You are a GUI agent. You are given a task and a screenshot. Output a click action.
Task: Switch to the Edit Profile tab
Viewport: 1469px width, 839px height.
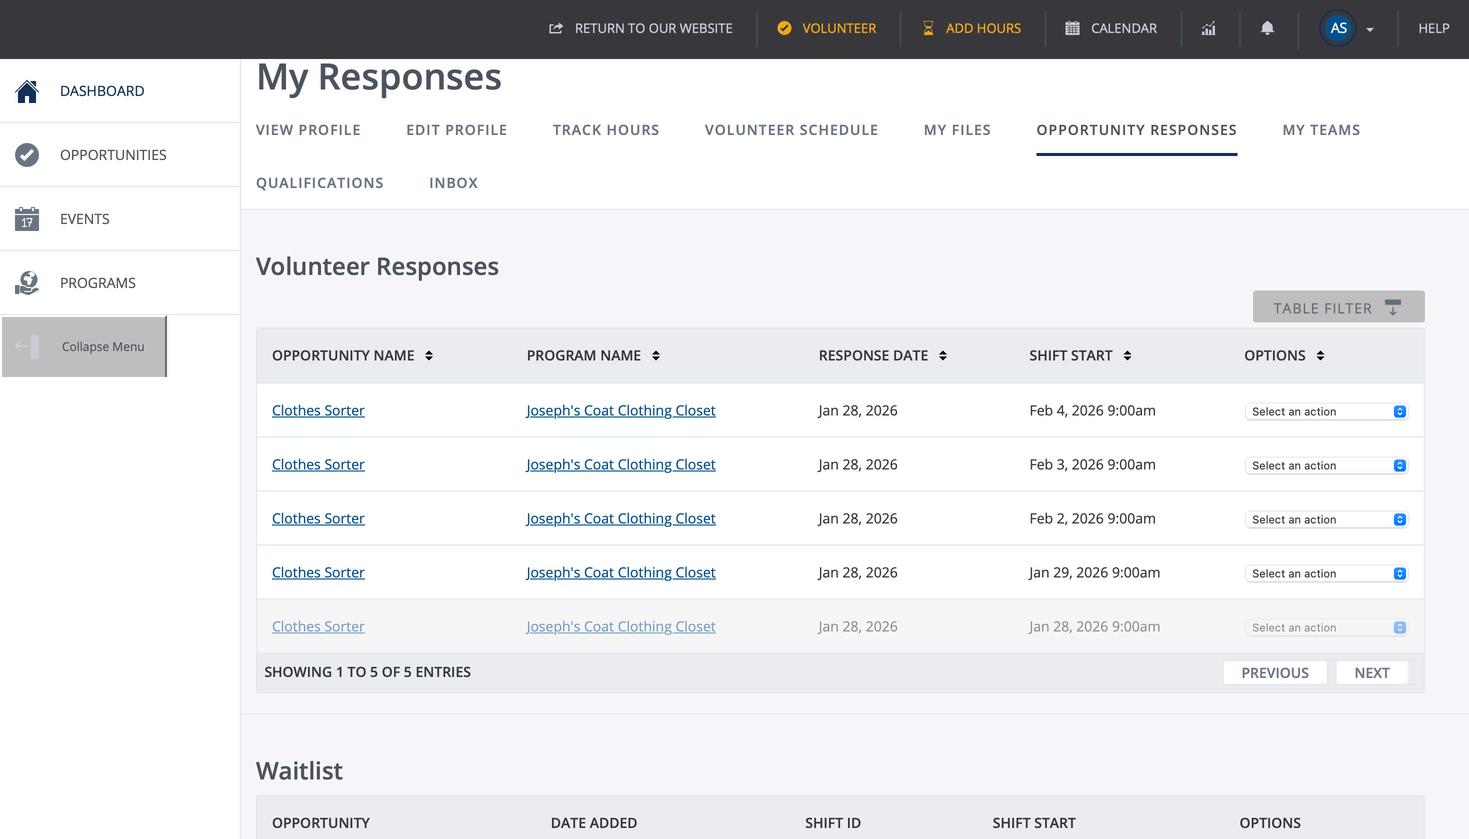456,130
